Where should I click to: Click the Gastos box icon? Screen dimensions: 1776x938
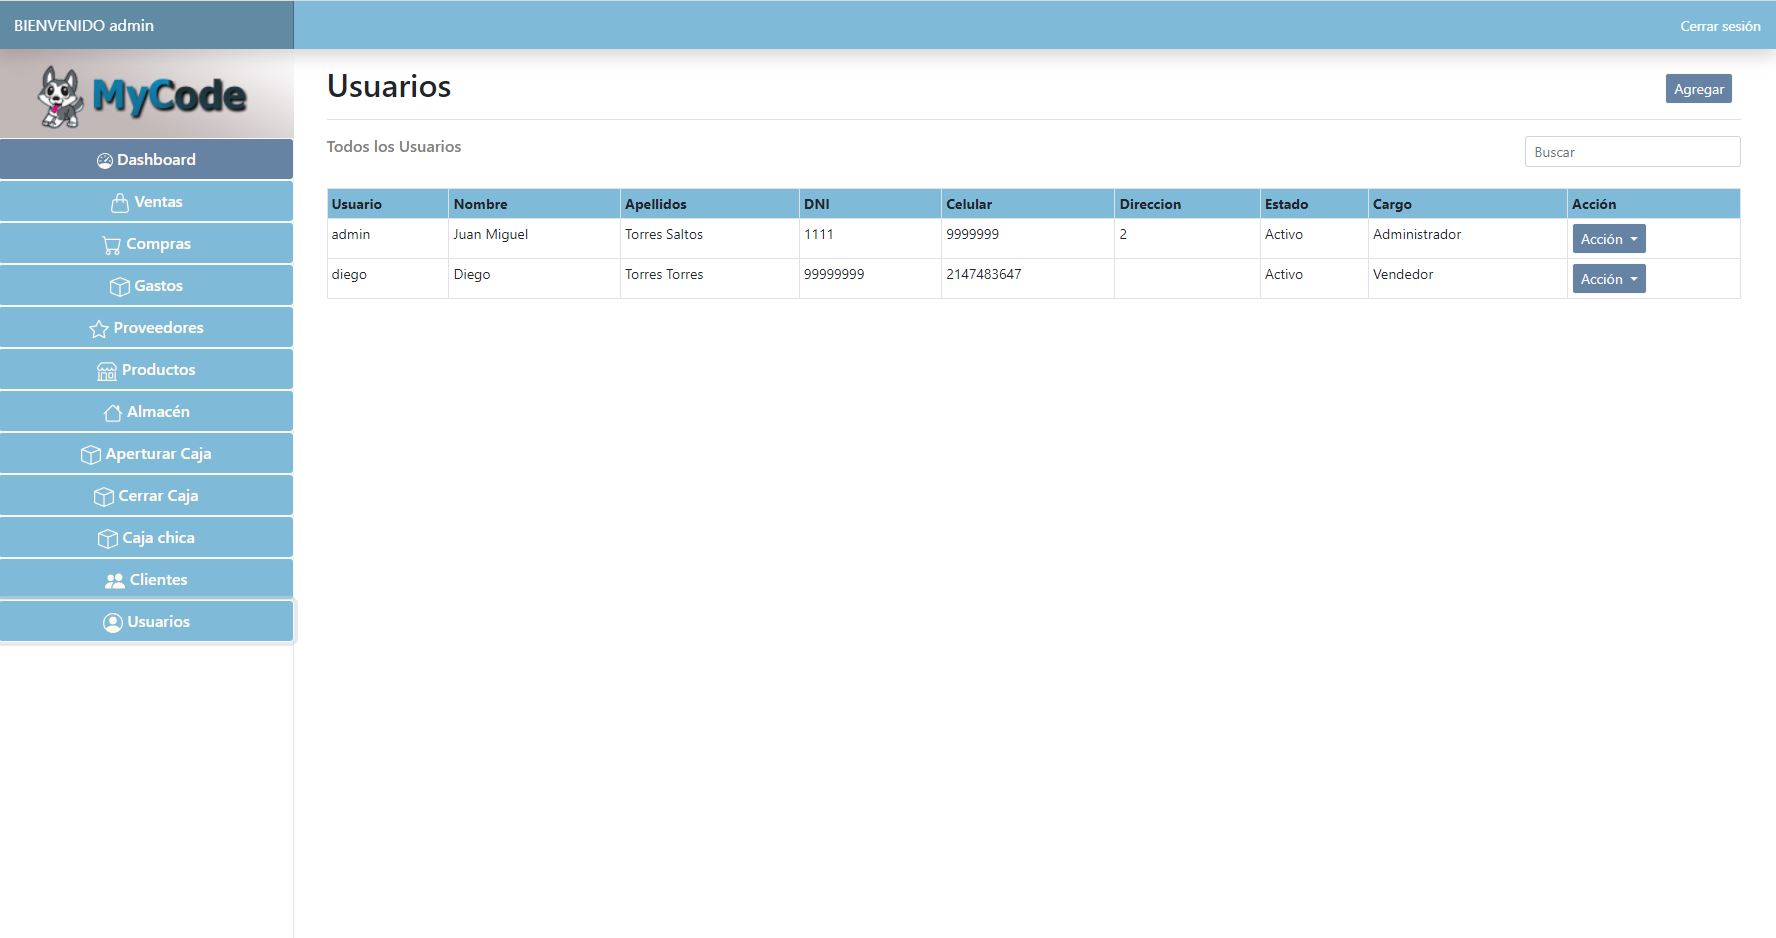pos(119,287)
